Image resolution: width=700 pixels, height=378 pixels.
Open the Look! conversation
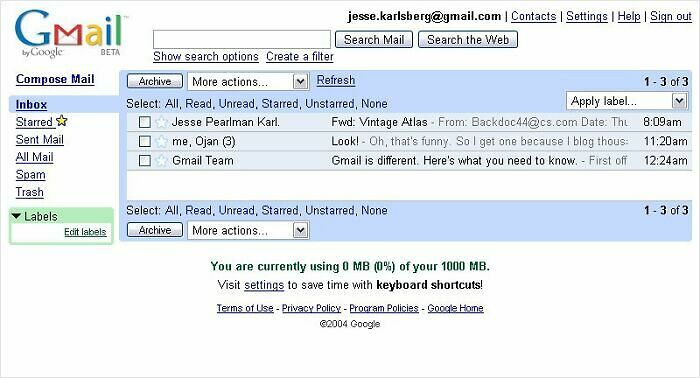point(345,141)
